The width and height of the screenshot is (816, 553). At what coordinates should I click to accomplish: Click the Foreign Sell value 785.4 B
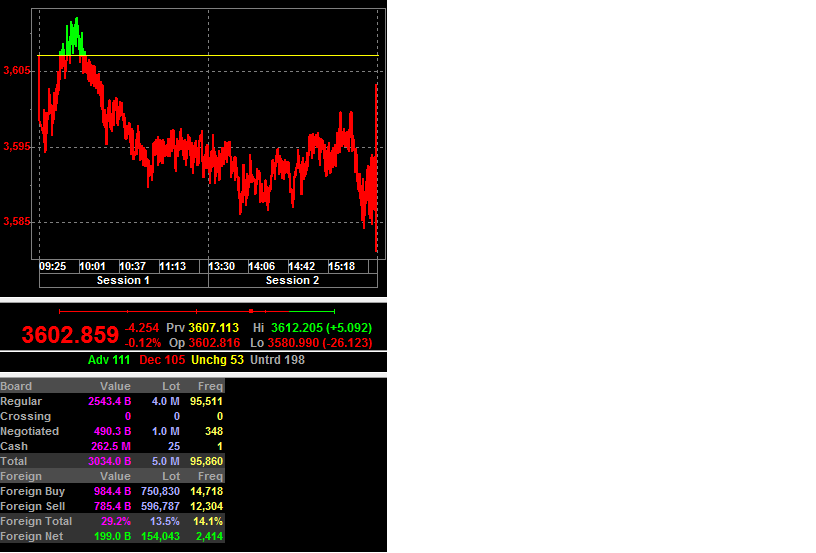(112, 507)
